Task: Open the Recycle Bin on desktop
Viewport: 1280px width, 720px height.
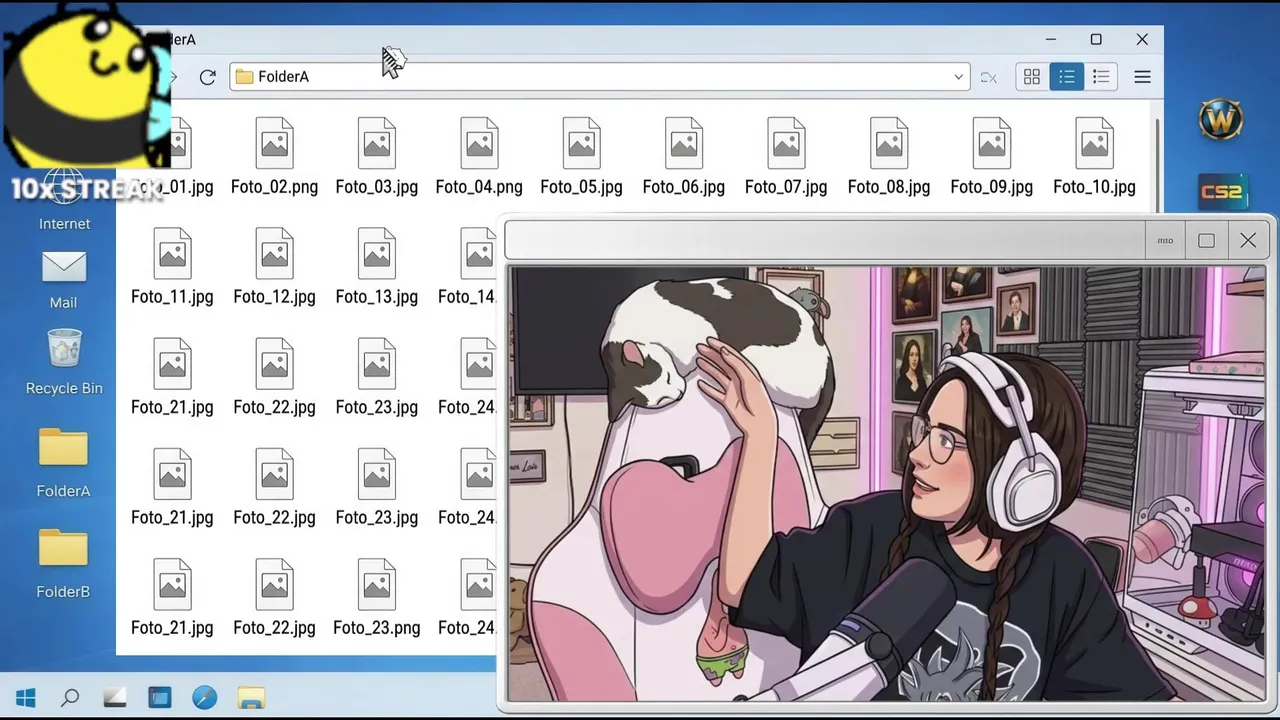Action: tap(64, 362)
